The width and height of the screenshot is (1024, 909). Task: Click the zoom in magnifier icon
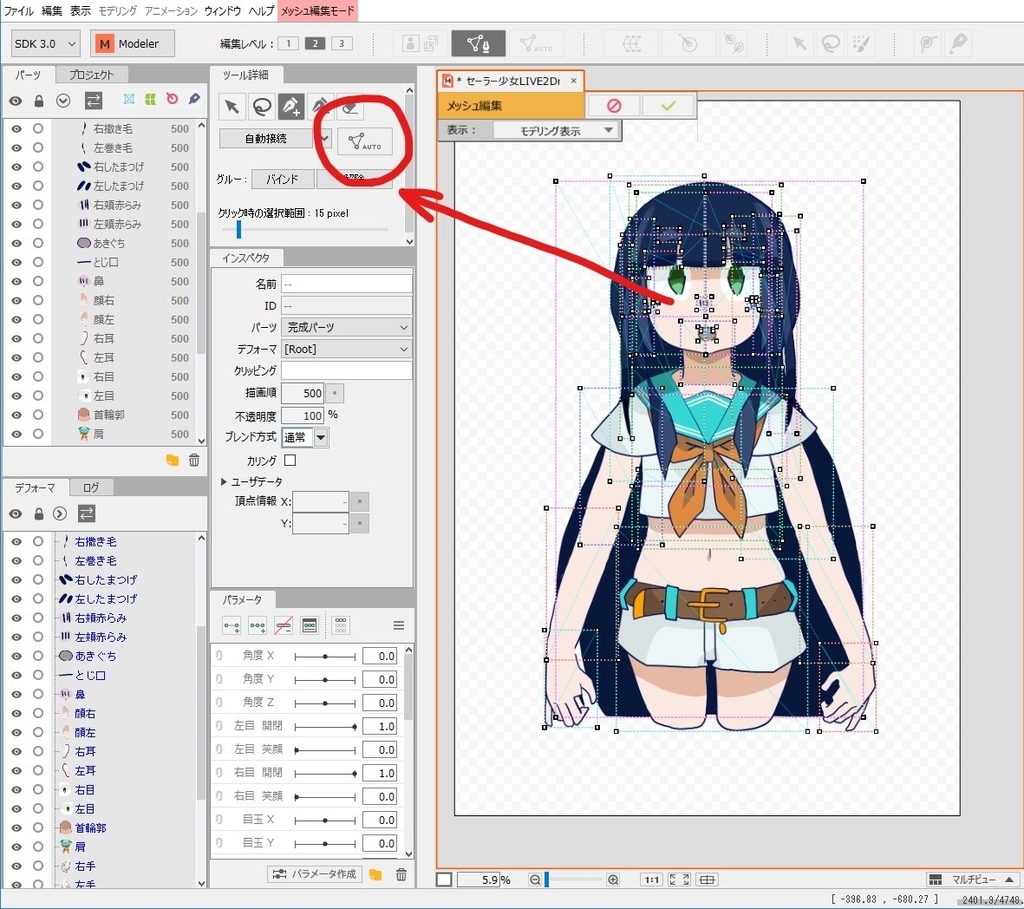click(613, 880)
